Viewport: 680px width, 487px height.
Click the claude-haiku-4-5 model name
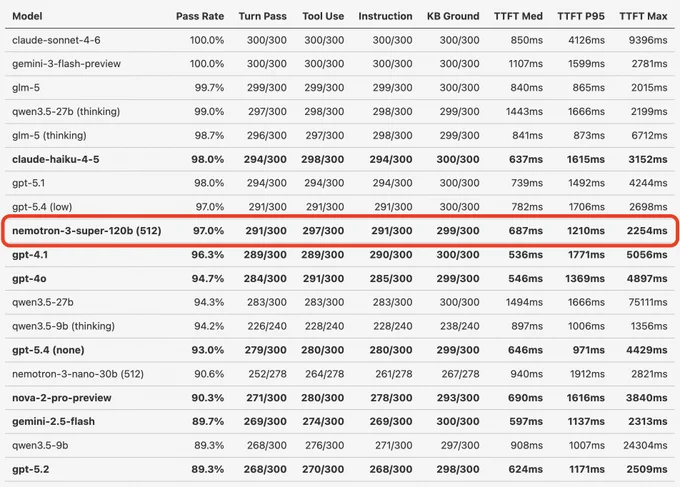(56, 159)
